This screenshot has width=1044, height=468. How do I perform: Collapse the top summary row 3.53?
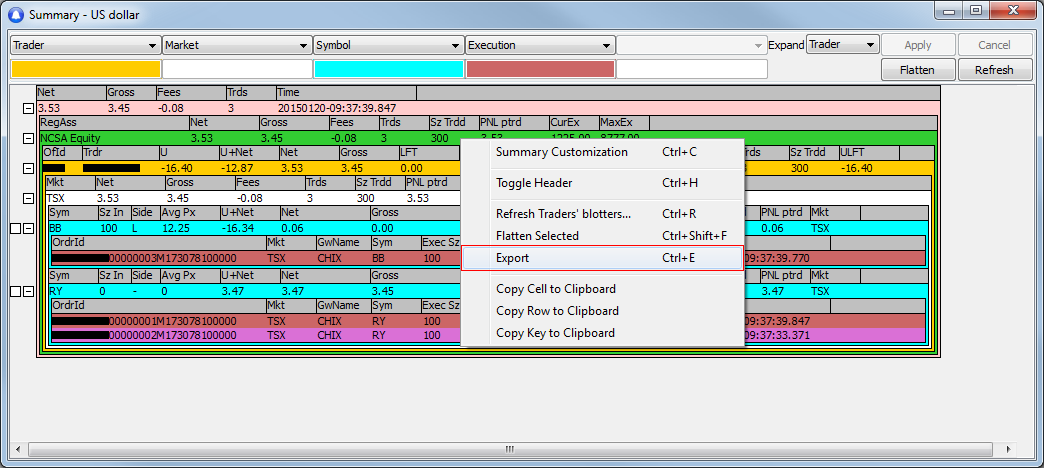29,107
